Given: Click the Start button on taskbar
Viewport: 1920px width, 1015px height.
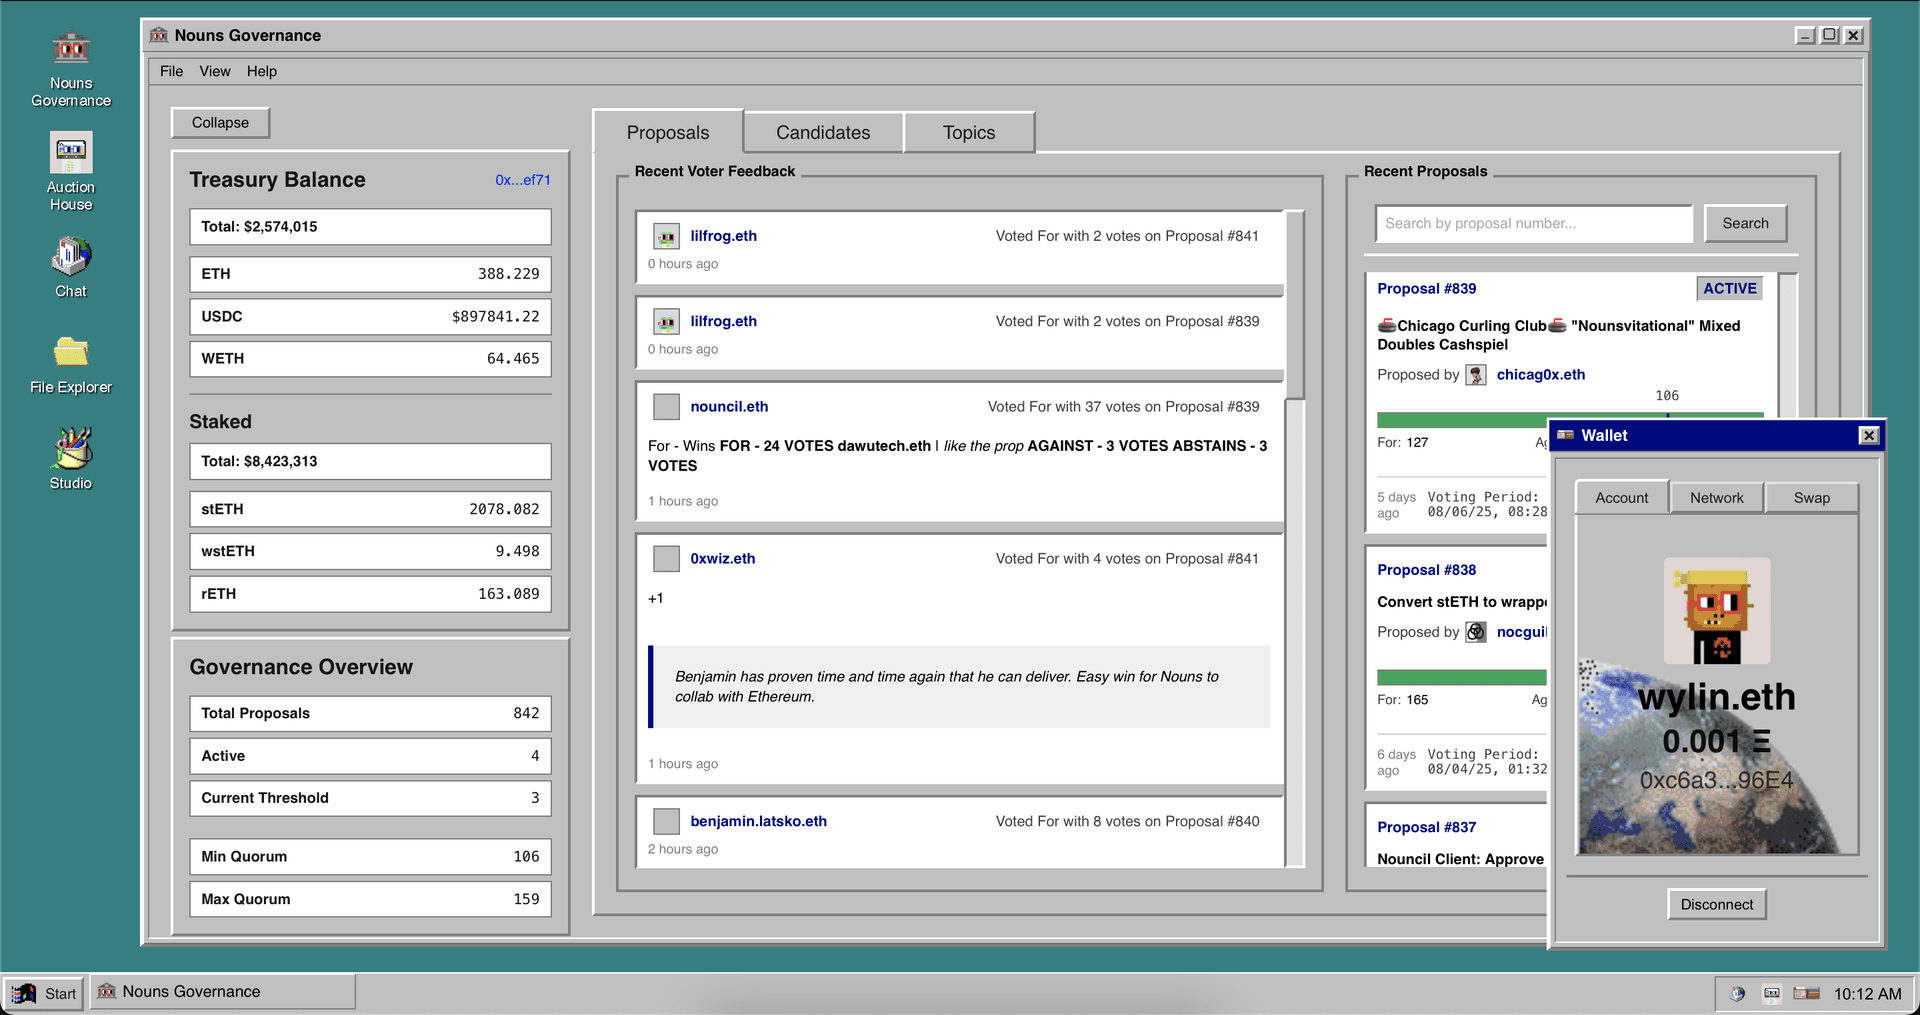Looking at the screenshot, I should tap(44, 993).
